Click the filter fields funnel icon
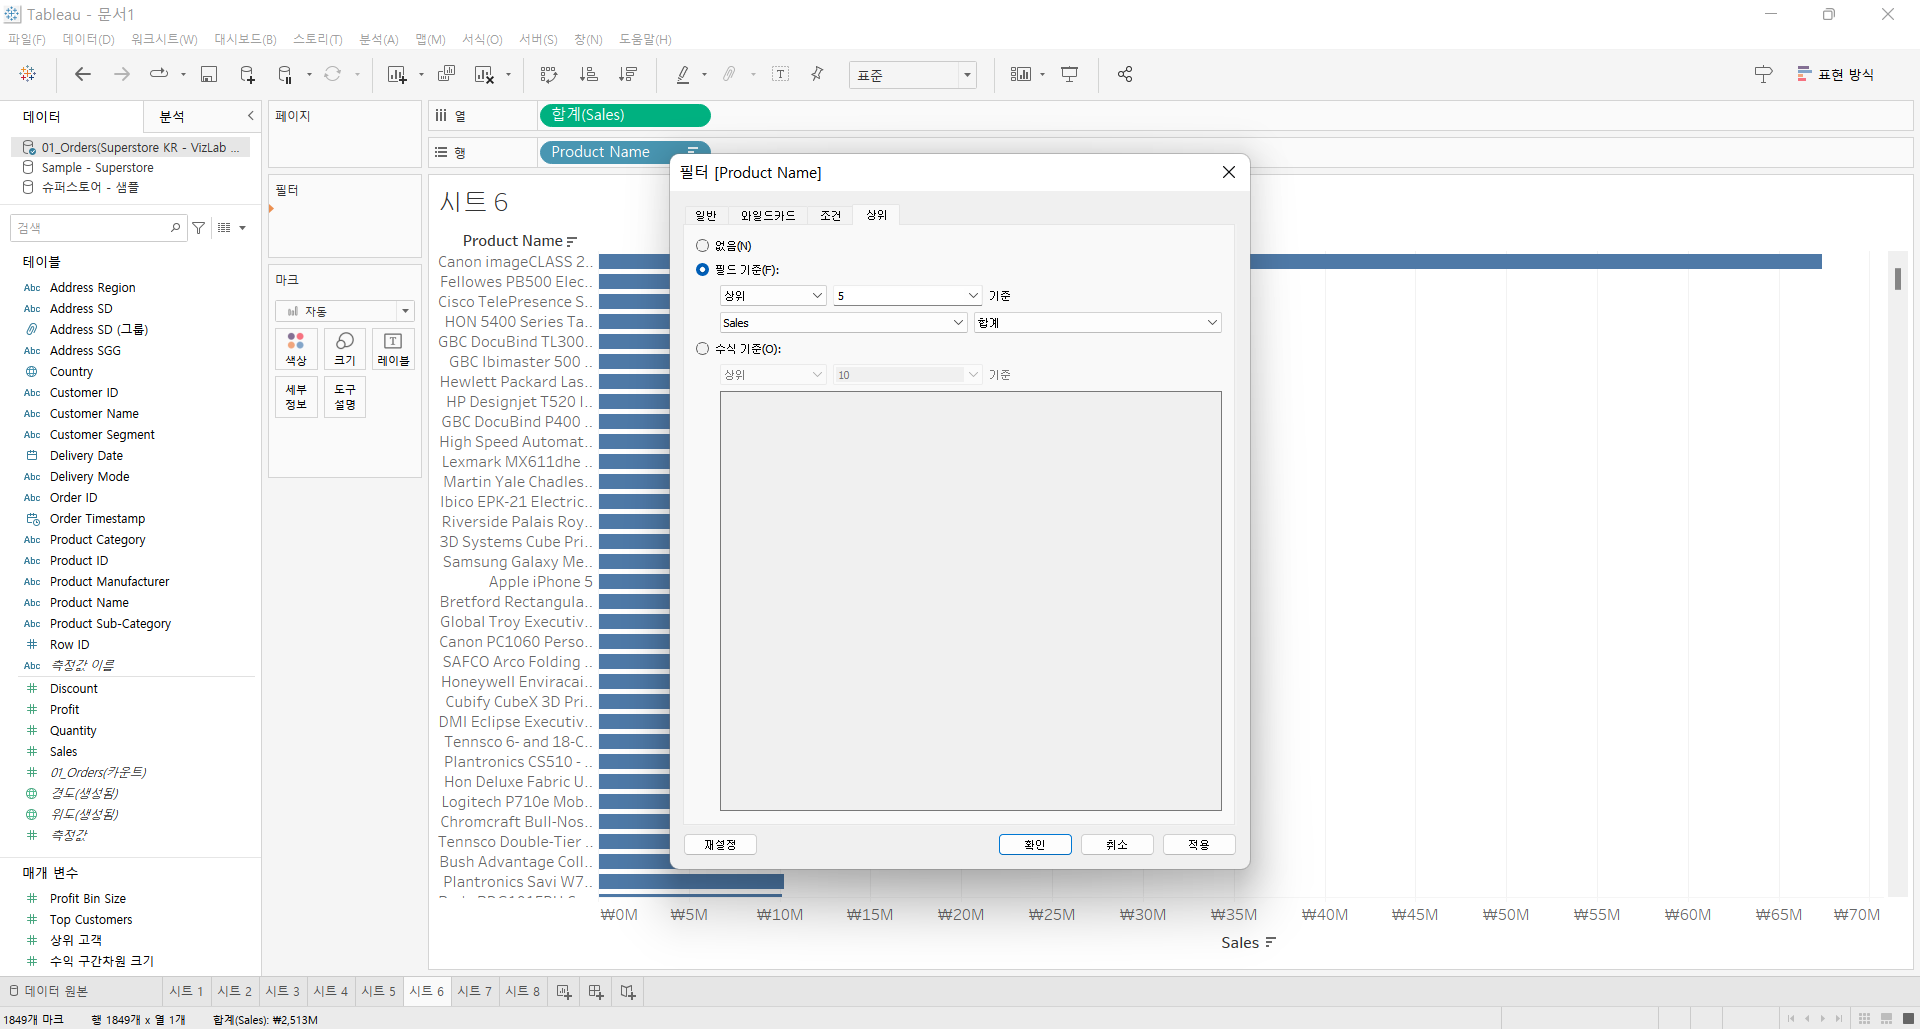The image size is (1920, 1029). pos(199,228)
